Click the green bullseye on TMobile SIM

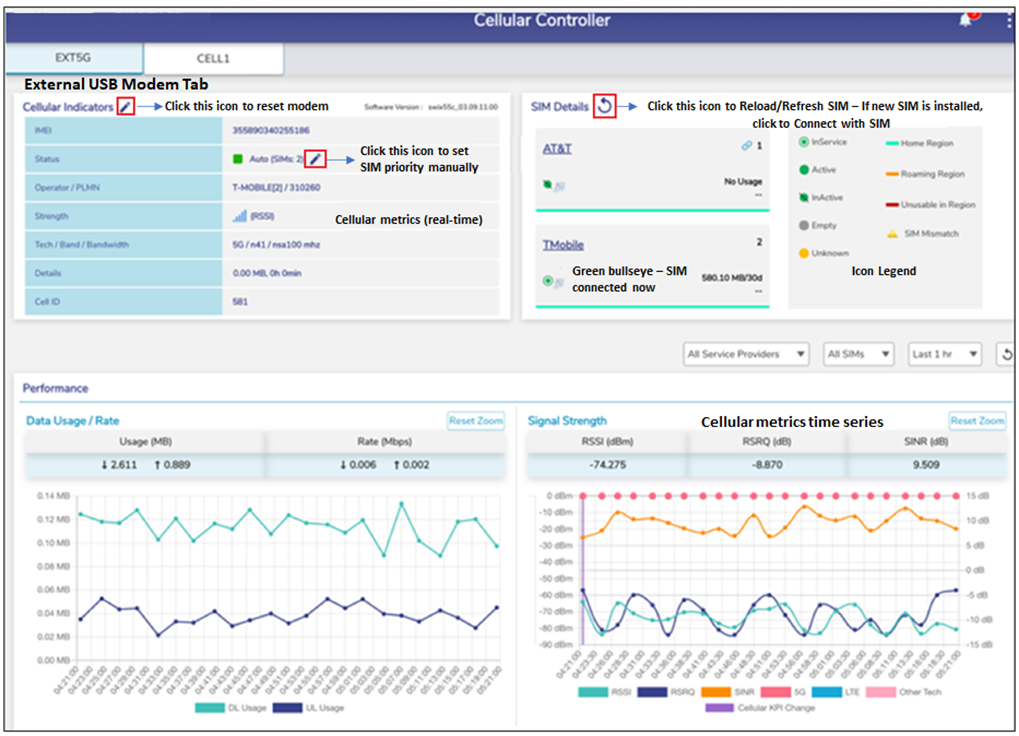(x=548, y=281)
